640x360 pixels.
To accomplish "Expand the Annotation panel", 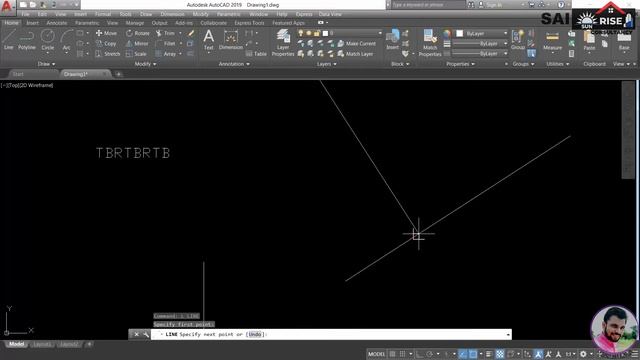I will (234, 64).
